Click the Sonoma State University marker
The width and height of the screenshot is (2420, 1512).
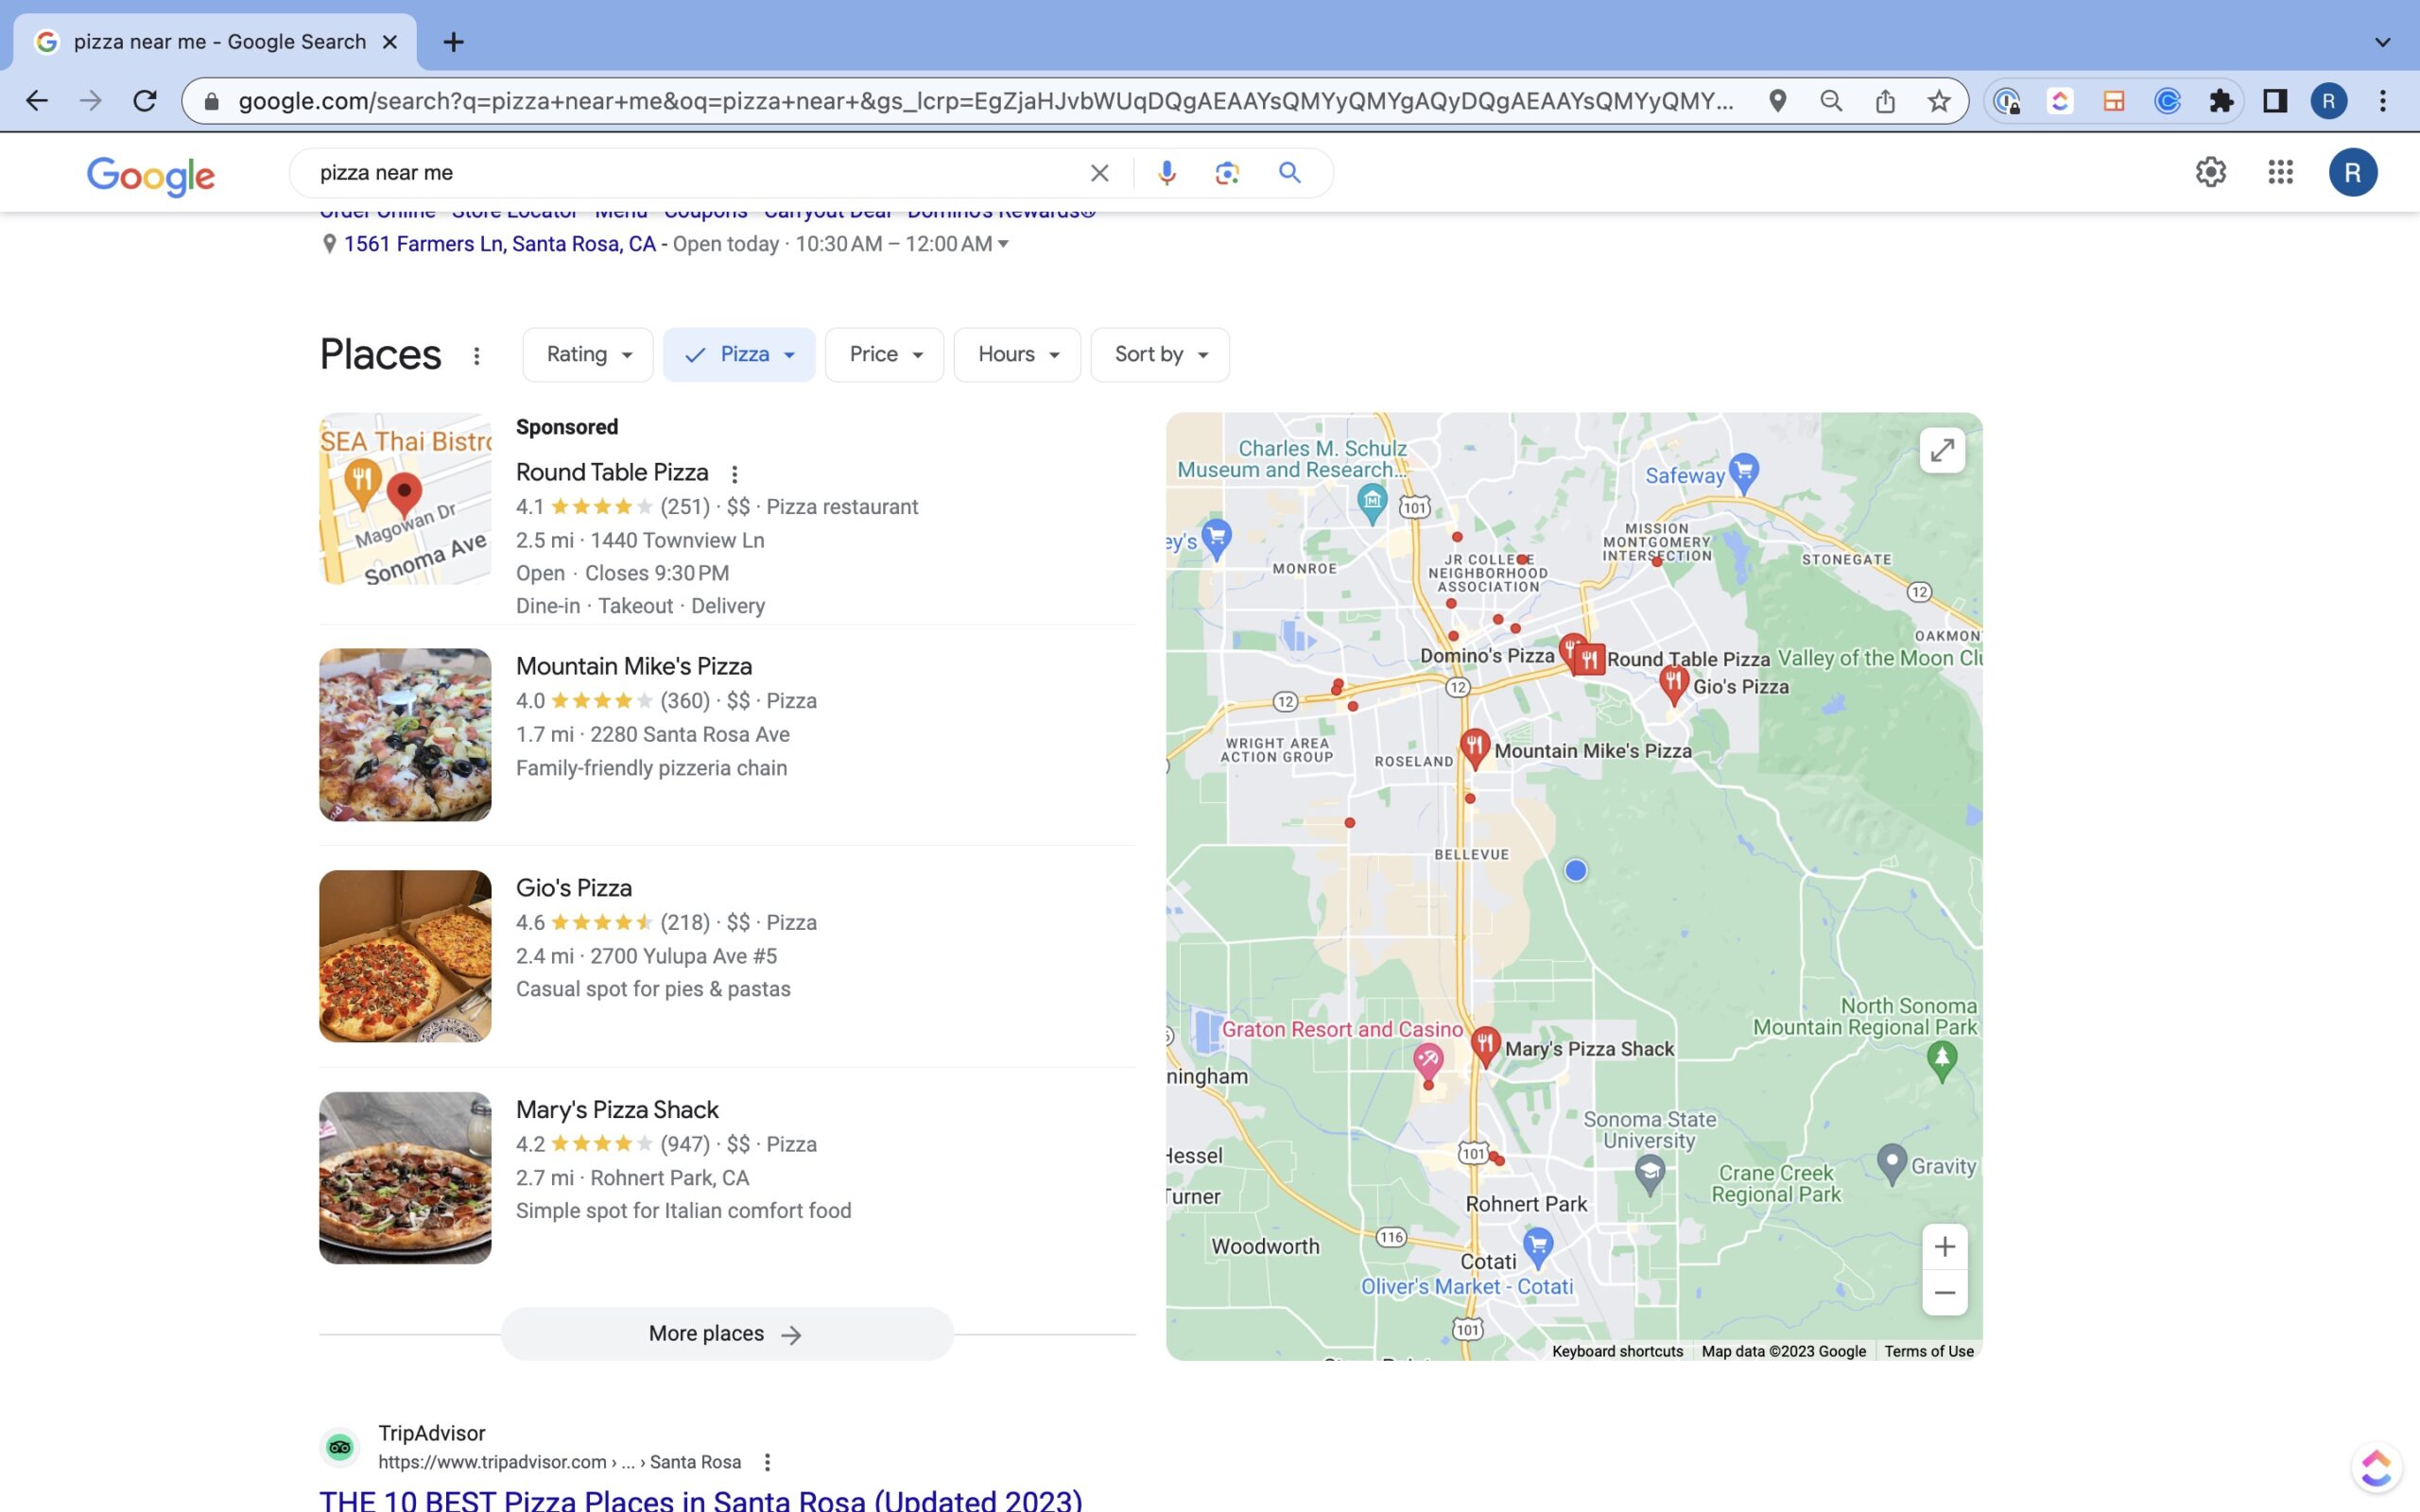[1650, 1172]
